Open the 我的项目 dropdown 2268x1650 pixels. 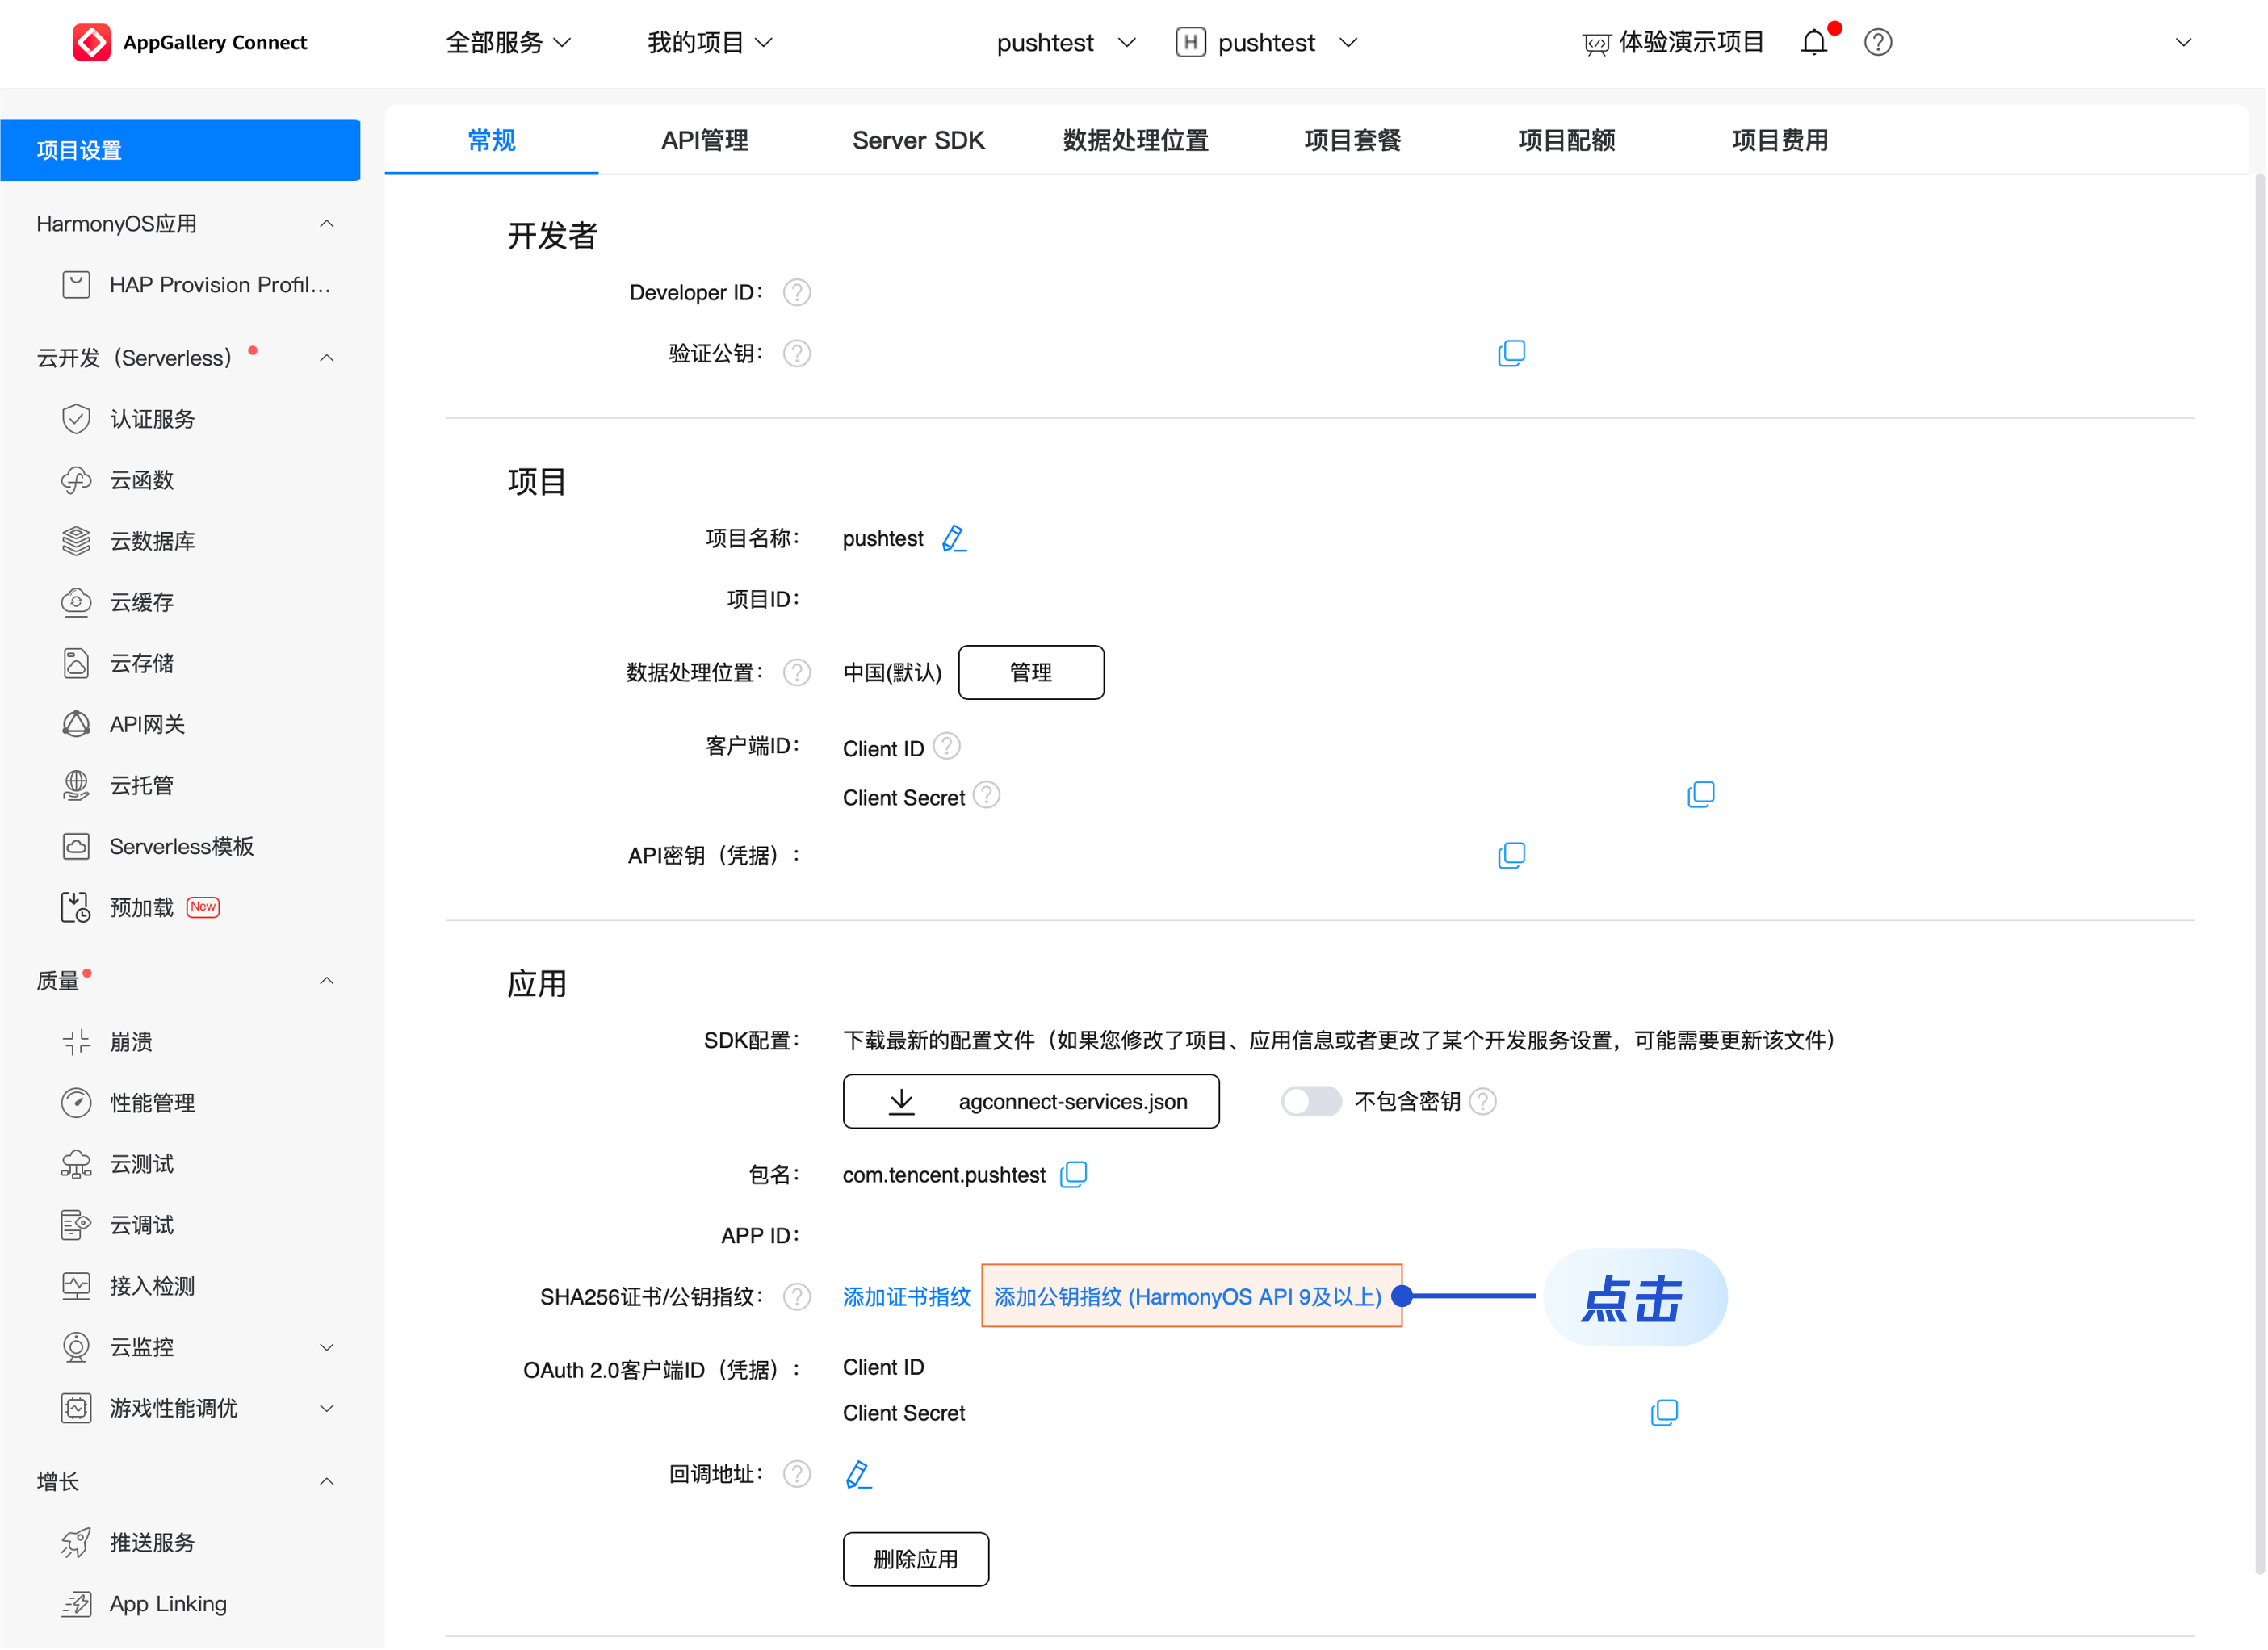[x=711, y=42]
